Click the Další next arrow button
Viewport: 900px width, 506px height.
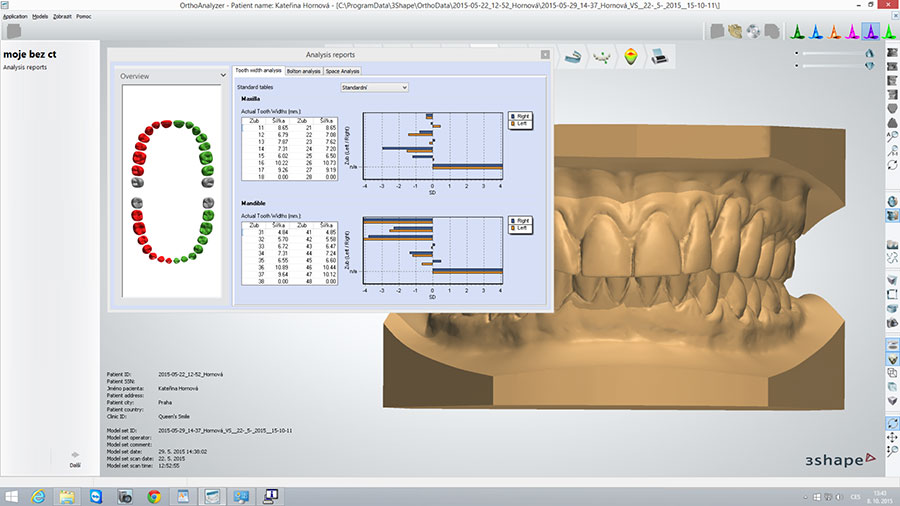click(75, 460)
